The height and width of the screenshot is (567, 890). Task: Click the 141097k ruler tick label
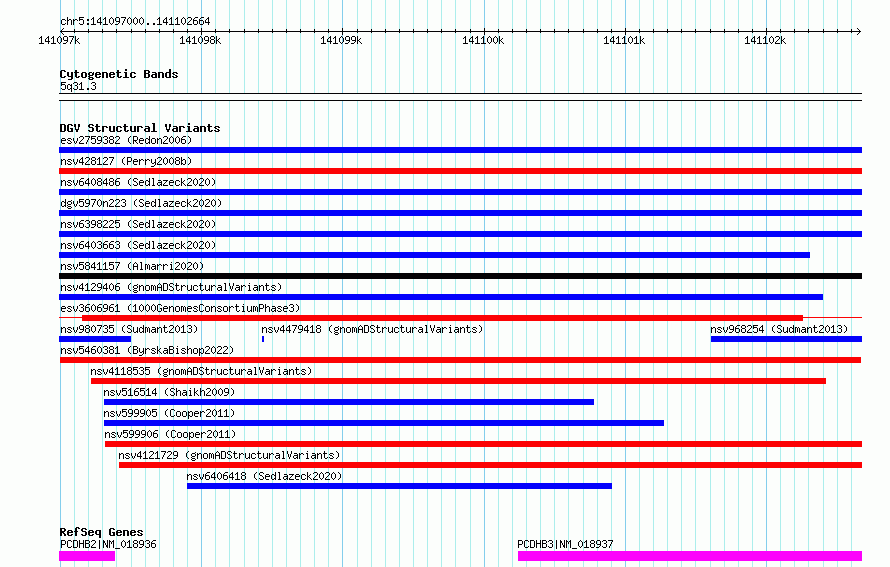[x=59, y=40]
